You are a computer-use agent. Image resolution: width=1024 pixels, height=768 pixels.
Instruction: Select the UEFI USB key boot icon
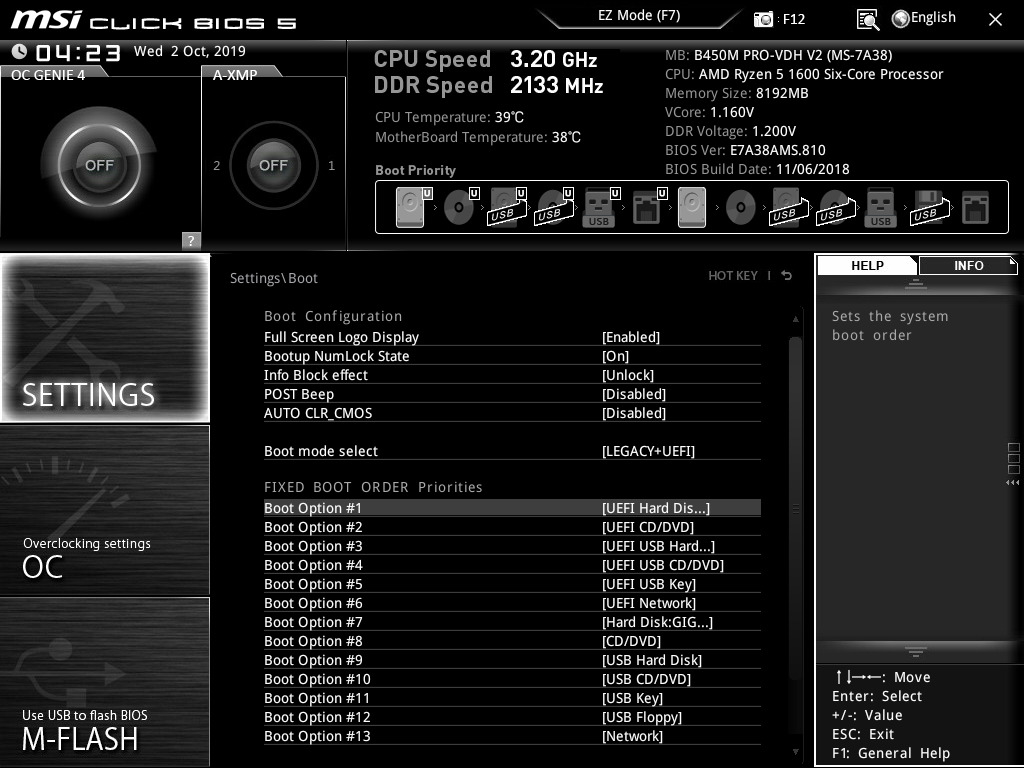[x=601, y=207]
